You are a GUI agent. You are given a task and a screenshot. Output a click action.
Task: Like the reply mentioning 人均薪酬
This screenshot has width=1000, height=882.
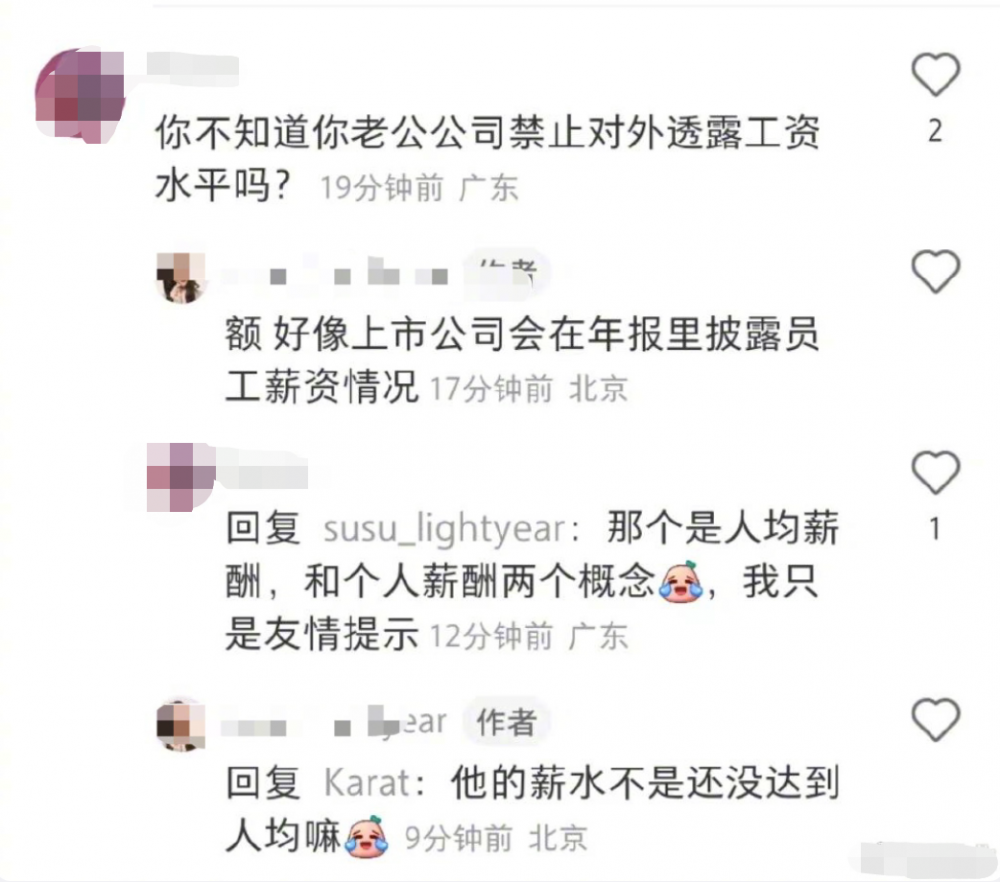[936, 473]
